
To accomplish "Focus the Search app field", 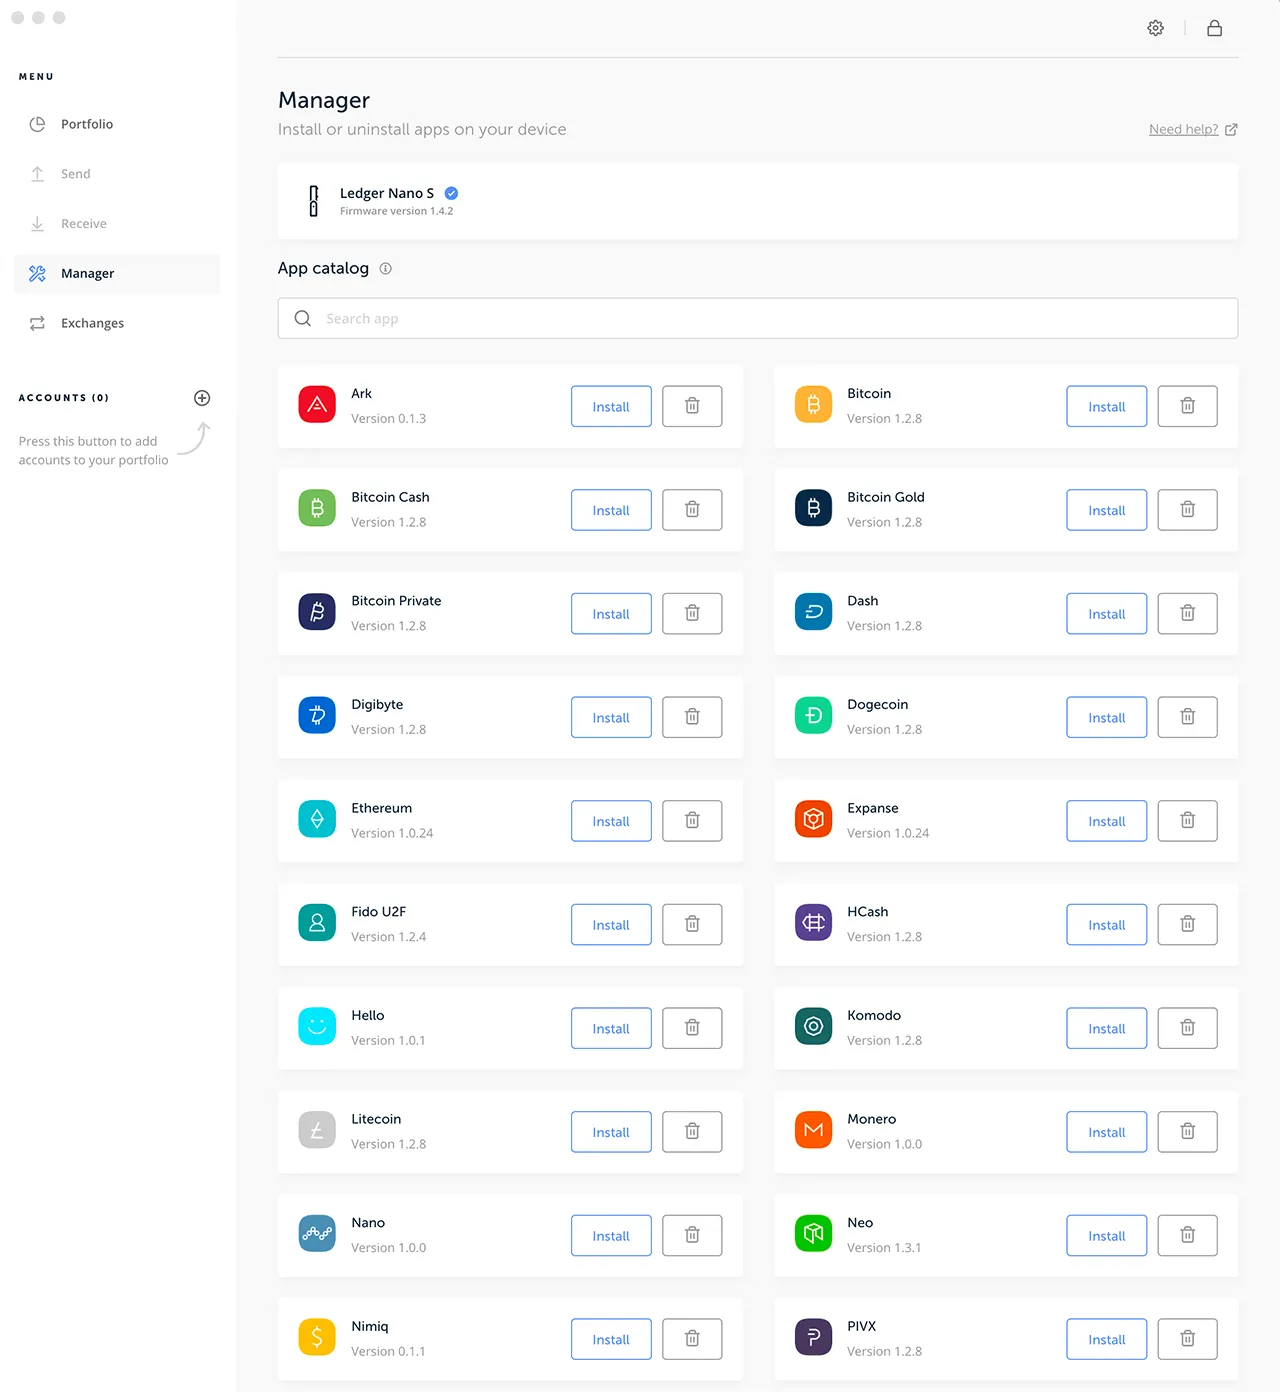I will (x=758, y=318).
